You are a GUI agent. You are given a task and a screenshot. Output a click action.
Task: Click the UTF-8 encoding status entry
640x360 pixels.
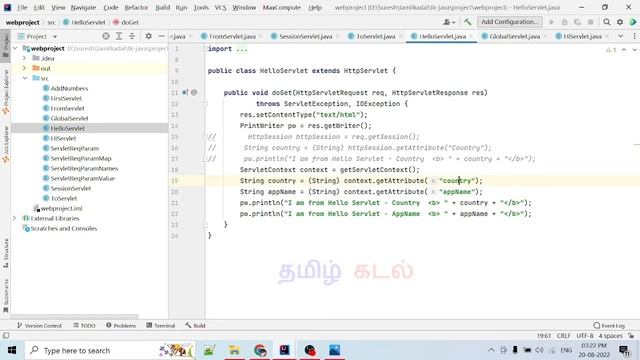coord(585,336)
